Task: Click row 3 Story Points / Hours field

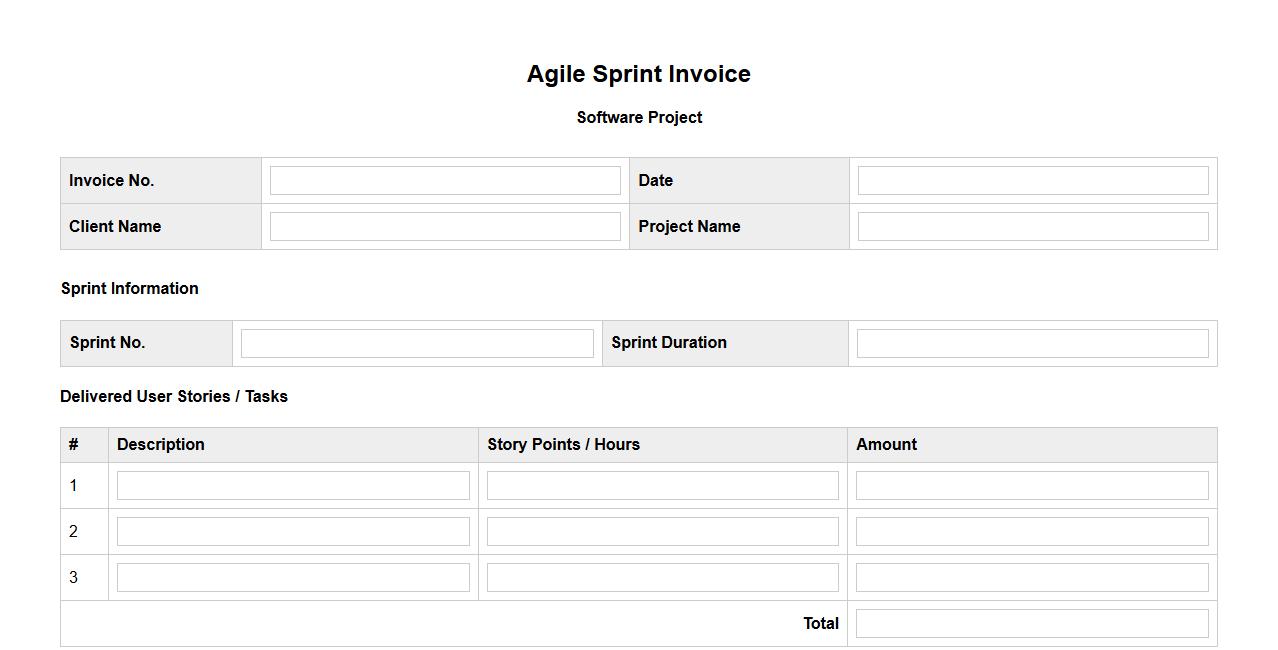Action: pyautogui.click(x=662, y=578)
